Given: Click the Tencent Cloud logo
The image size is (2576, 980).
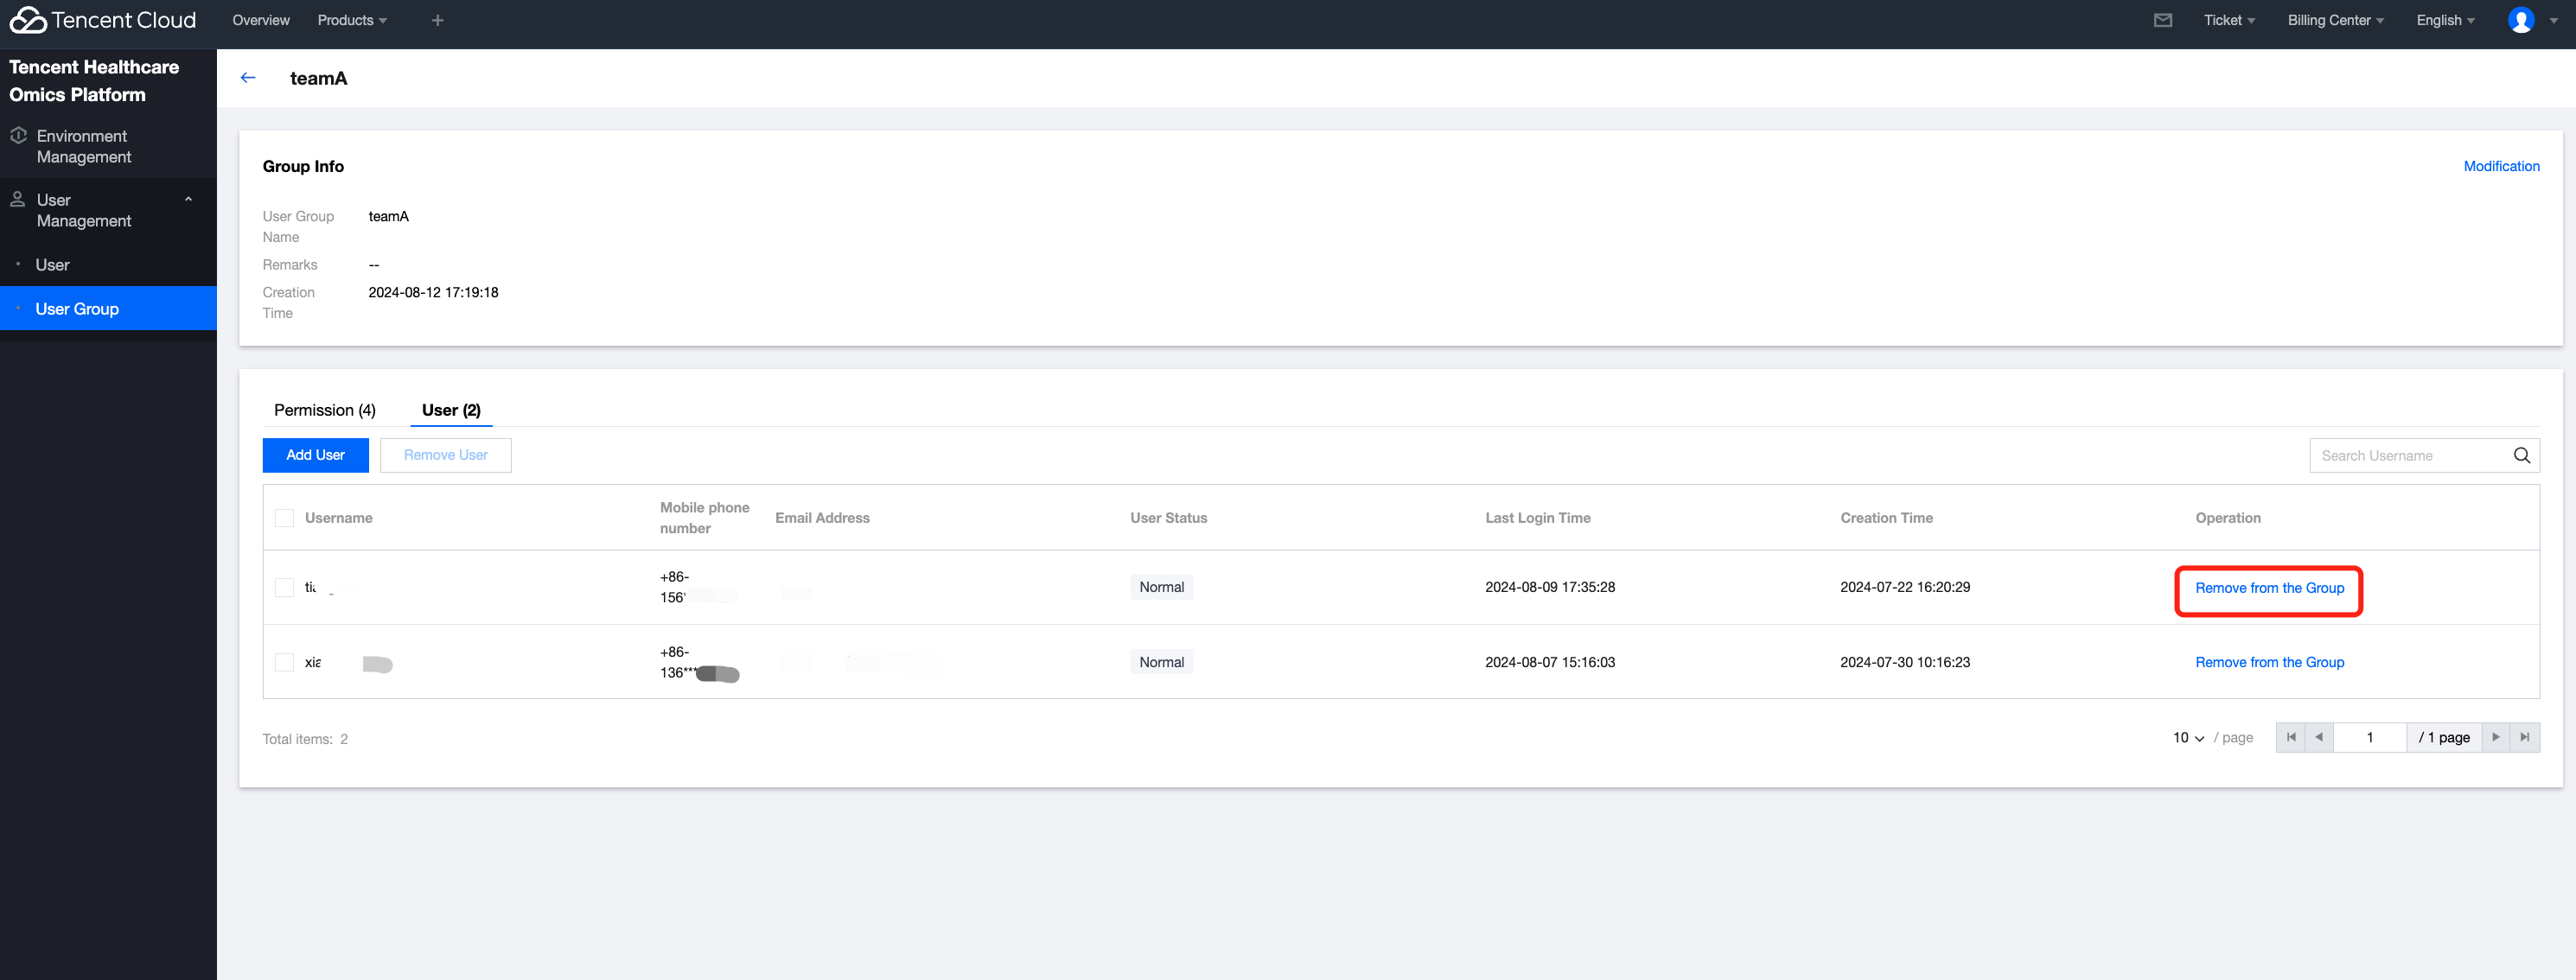Looking at the screenshot, I should coord(102,20).
